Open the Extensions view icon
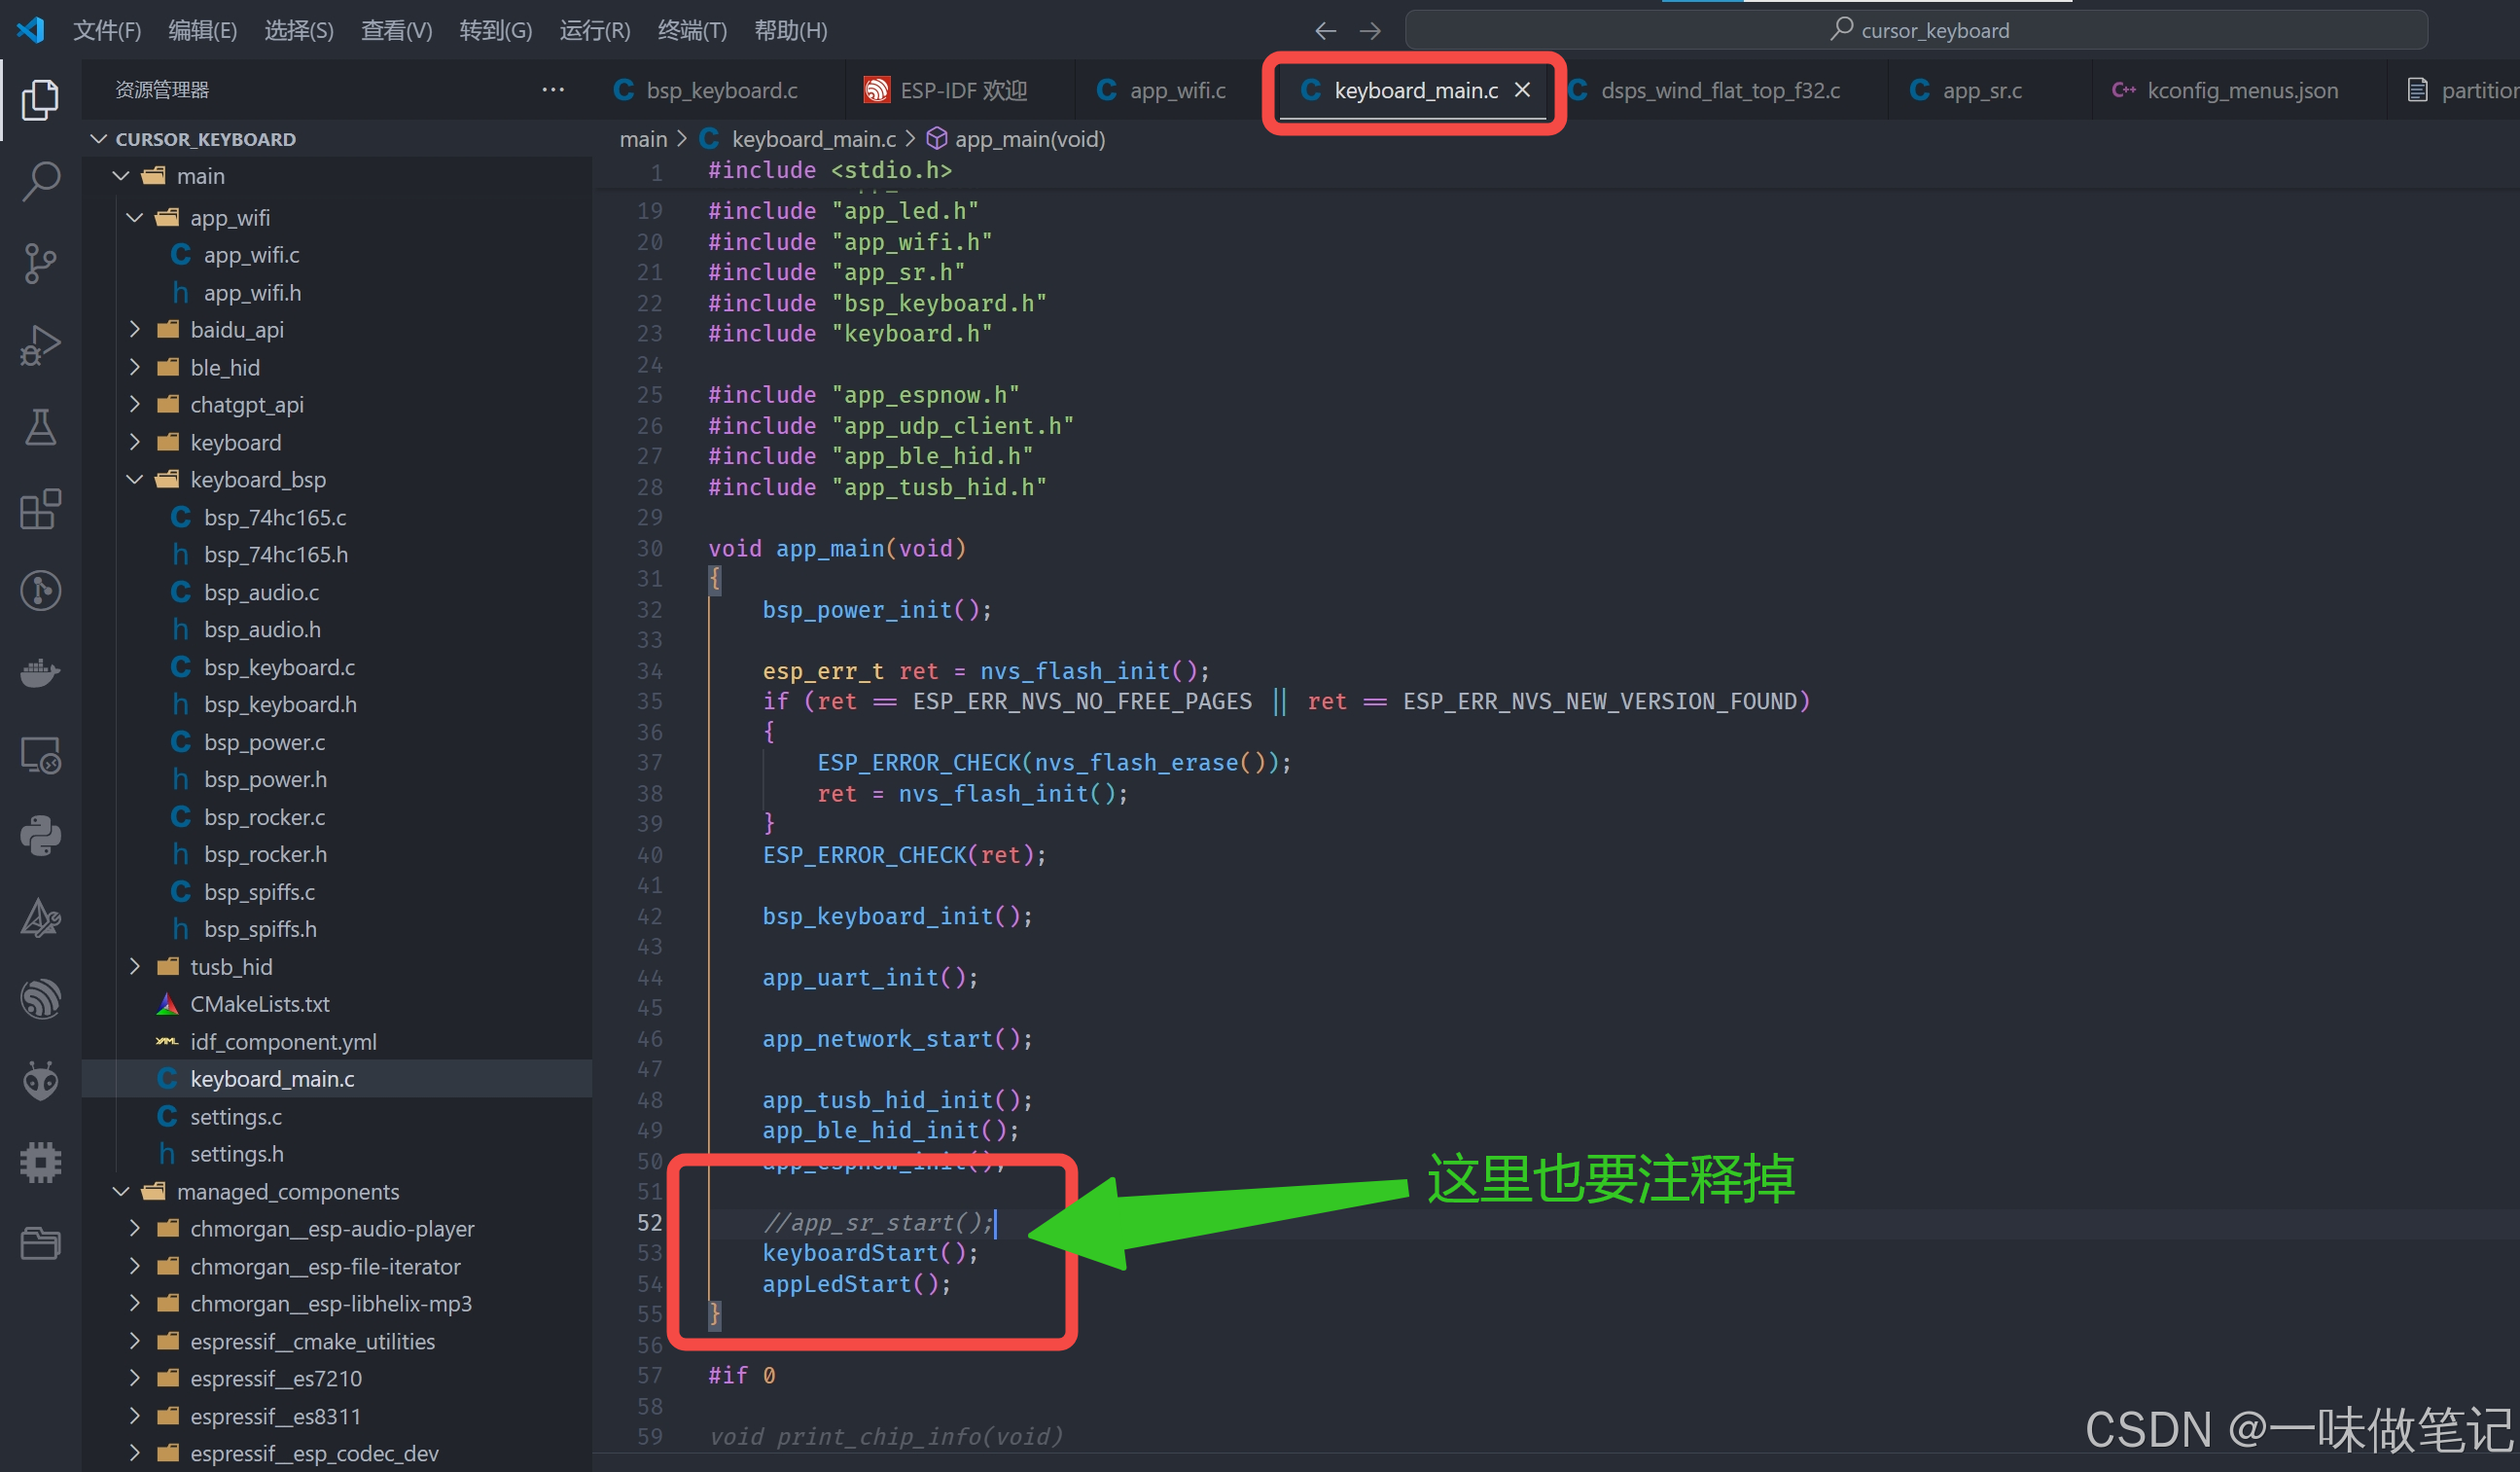 click(40, 509)
